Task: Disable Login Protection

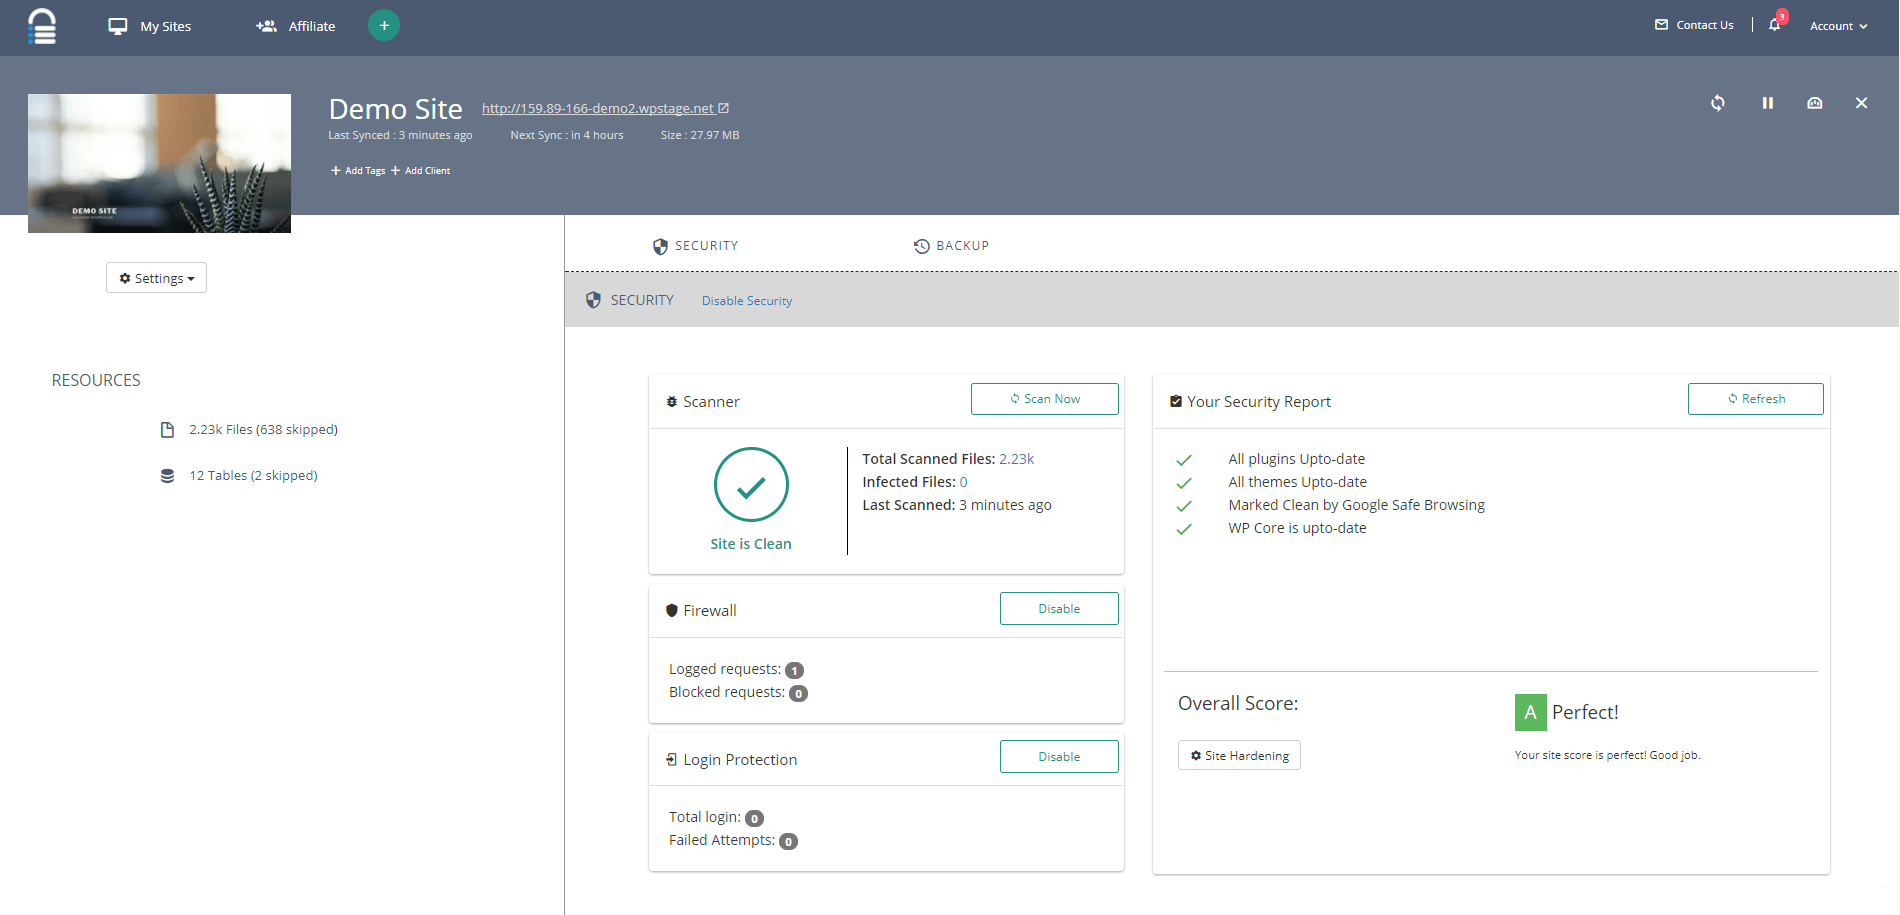Action: (1058, 757)
